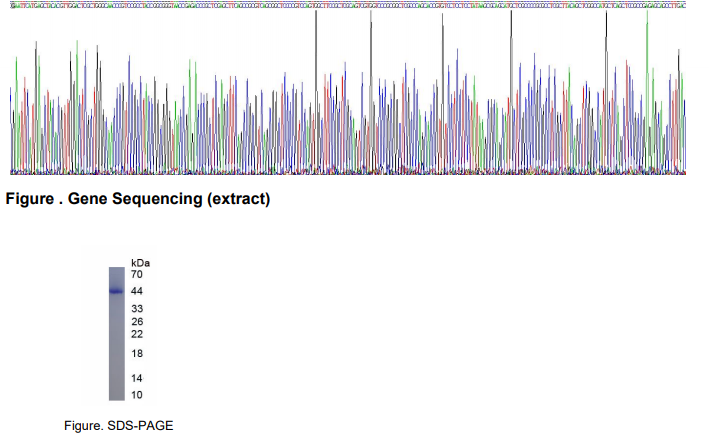Click the chromatogram baseline at far left
The width and height of the screenshot is (709, 436).
pyautogui.click(x=14, y=172)
